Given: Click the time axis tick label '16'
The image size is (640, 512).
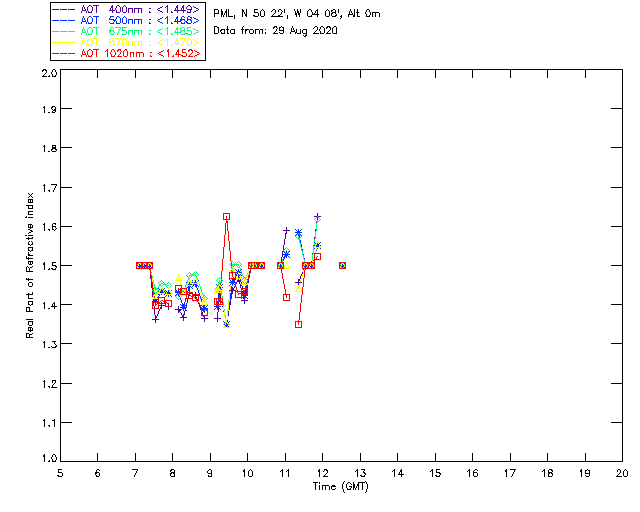Looking at the screenshot, I should click(472, 473).
